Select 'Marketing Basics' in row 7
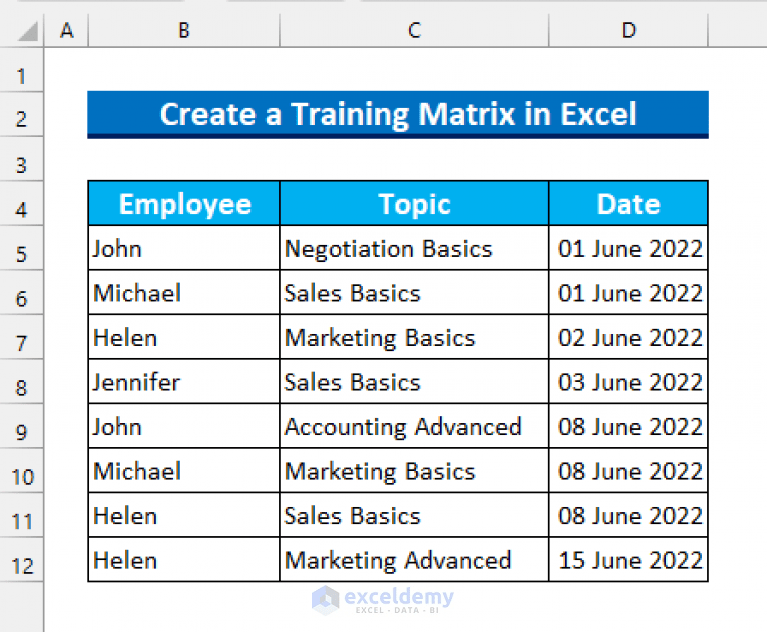 (414, 337)
